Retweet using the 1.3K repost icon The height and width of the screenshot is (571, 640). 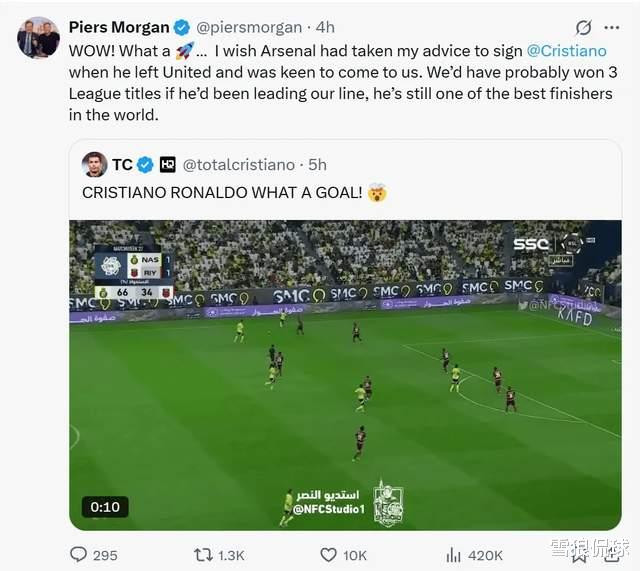pos(203,555)
